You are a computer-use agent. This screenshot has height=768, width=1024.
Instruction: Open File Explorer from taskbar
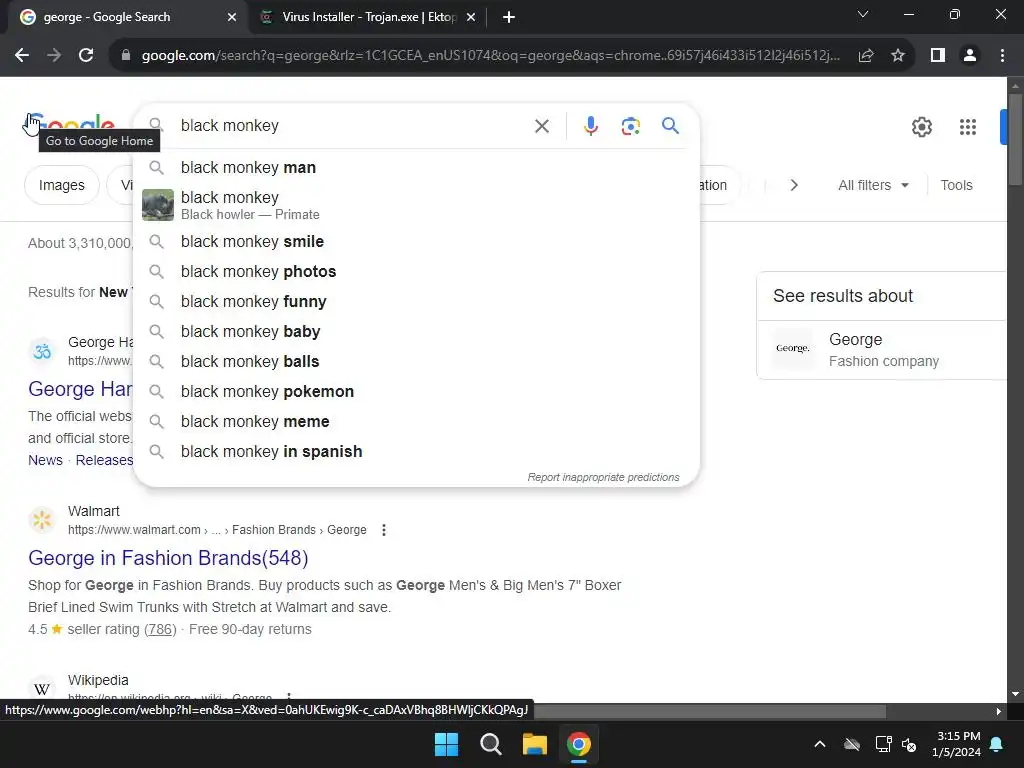[534, 744]
